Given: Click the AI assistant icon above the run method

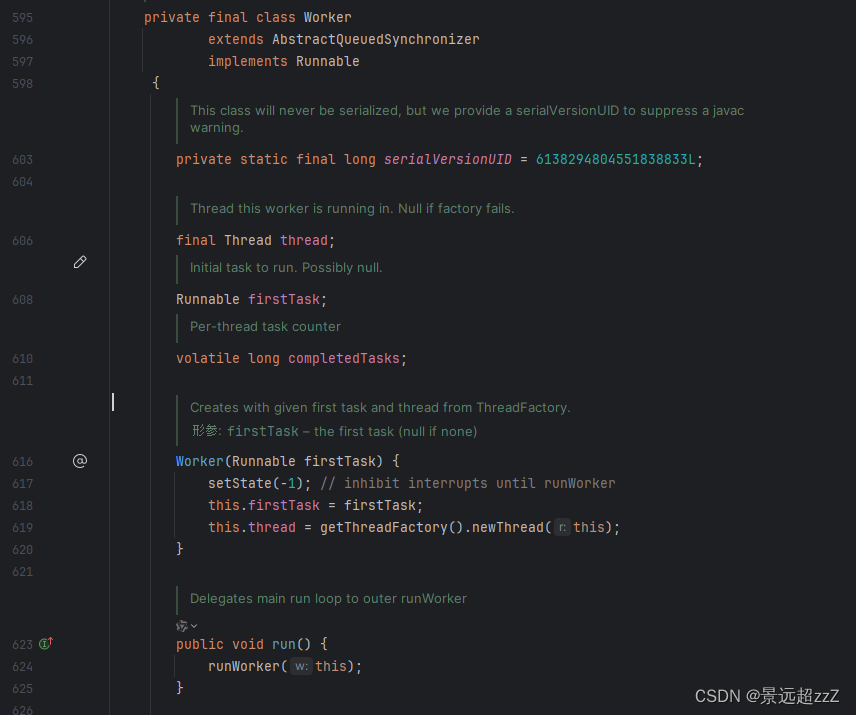Looking at the screenshot, I should click(181, 624).
